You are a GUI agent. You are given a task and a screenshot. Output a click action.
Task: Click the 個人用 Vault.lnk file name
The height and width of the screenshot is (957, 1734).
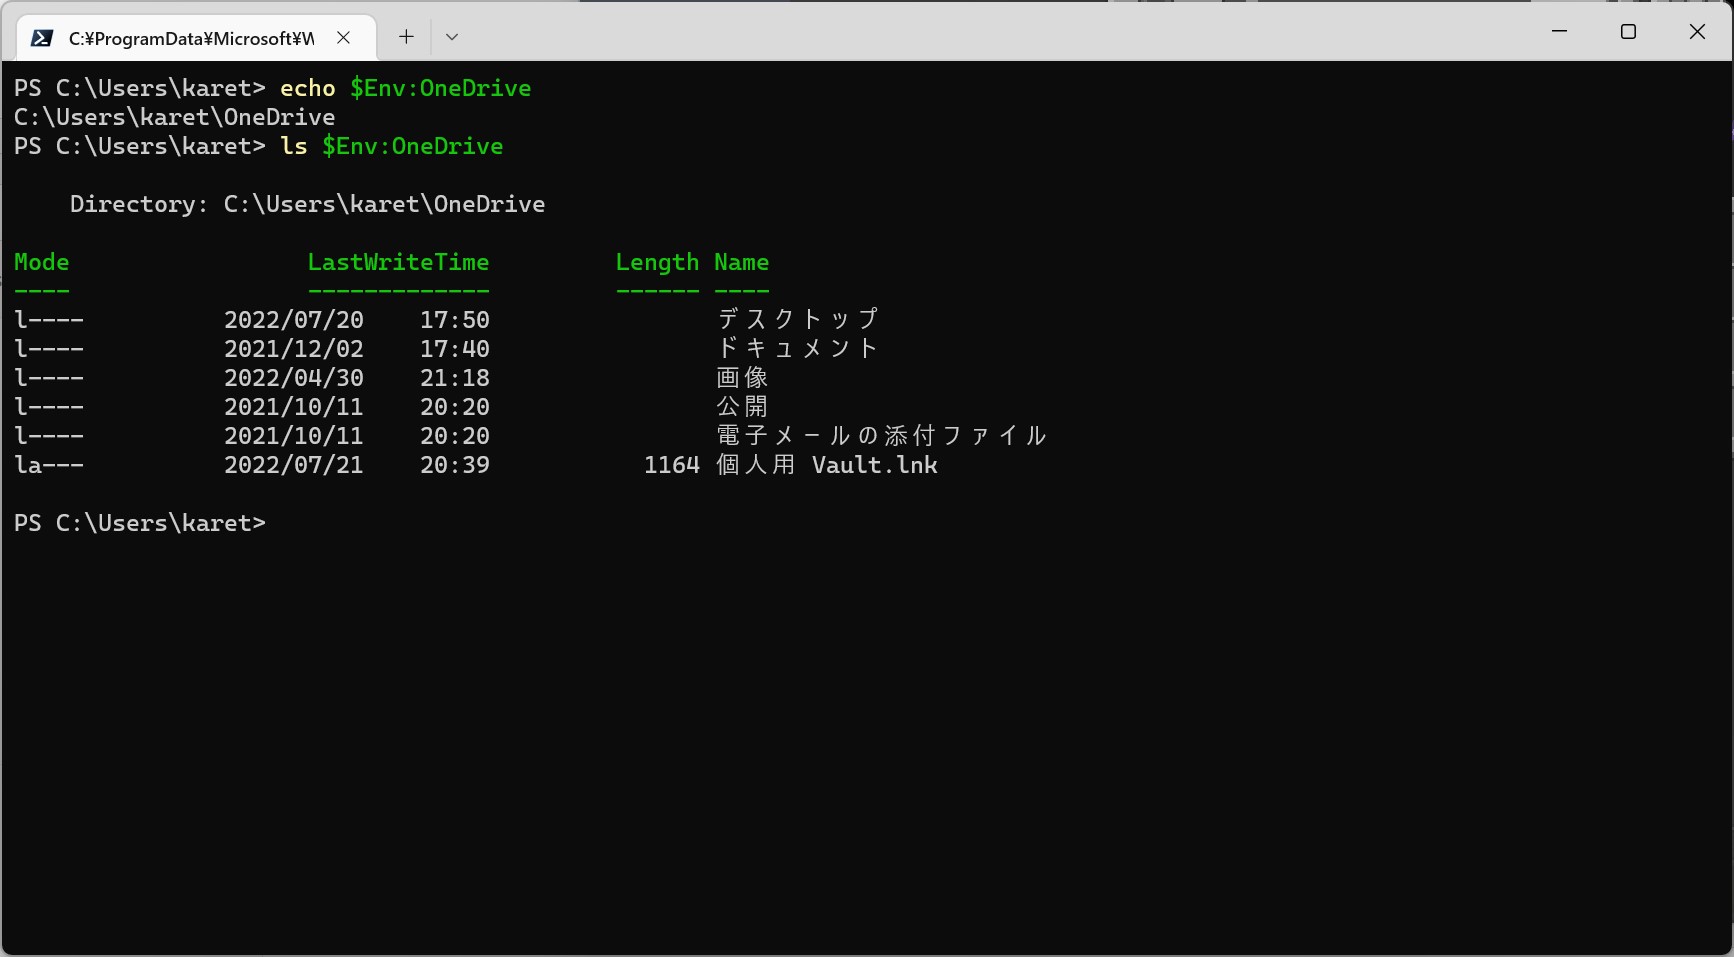click(827, 465)
